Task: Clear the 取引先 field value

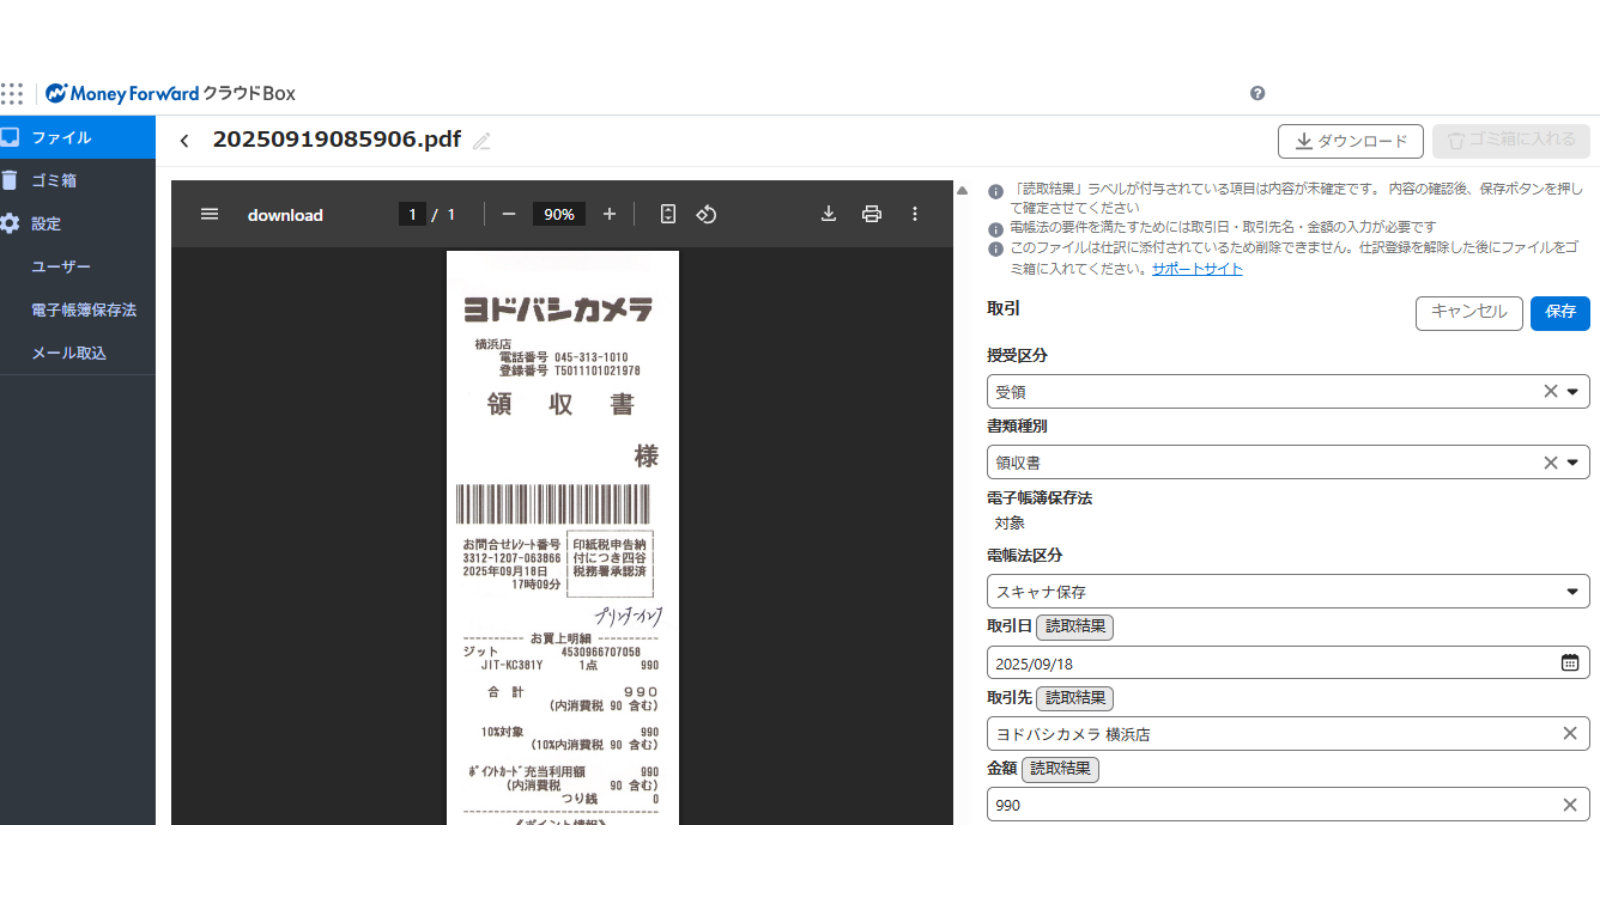Action: (x=1569, y=734)
